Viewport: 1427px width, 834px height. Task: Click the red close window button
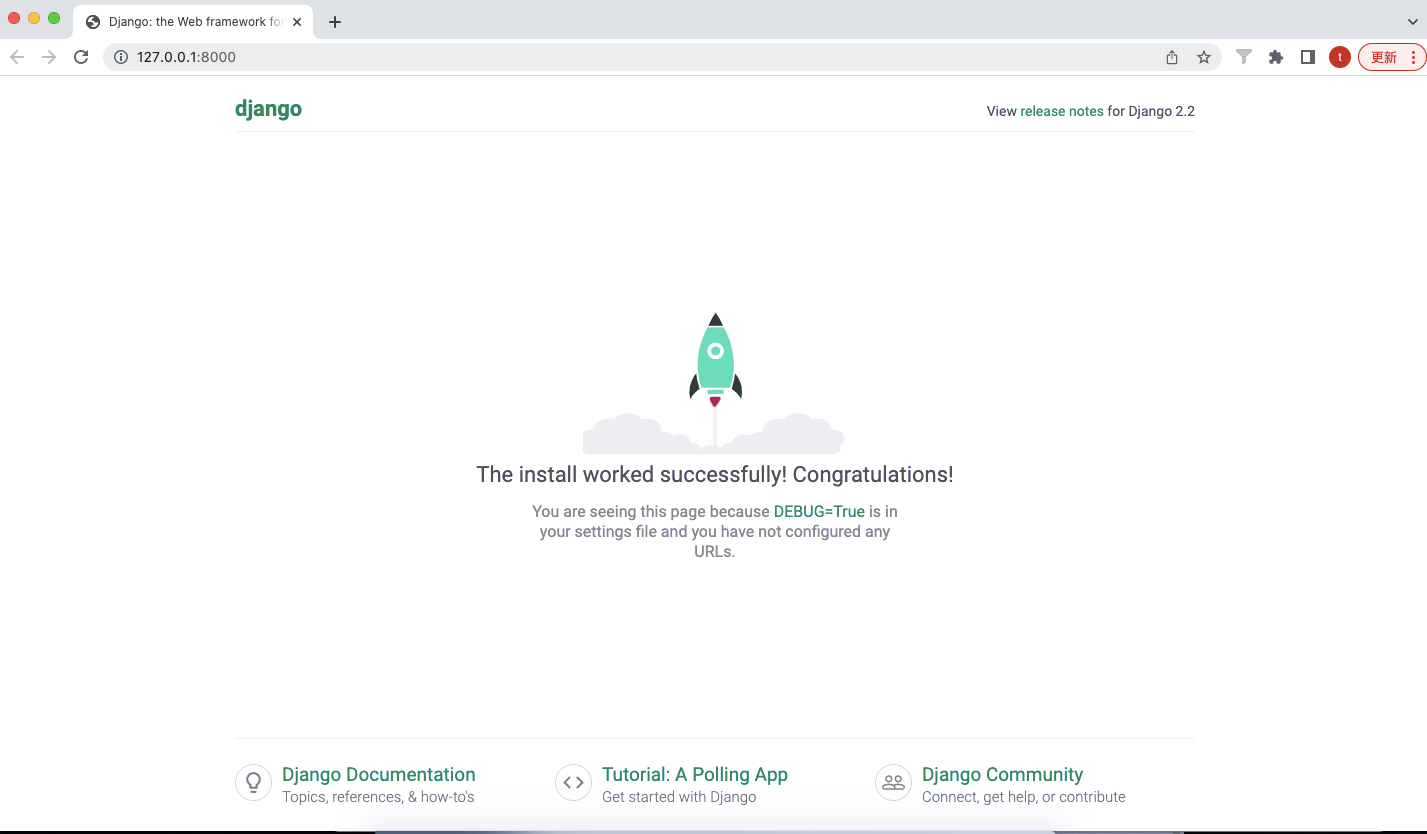pos(14,18)
